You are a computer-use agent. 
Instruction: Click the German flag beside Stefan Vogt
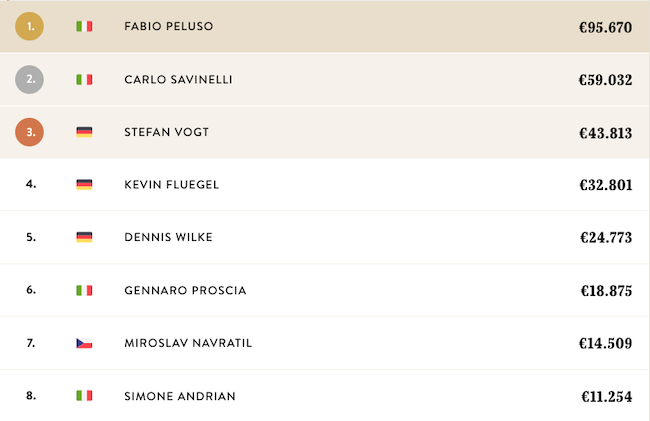click(84, 132)
